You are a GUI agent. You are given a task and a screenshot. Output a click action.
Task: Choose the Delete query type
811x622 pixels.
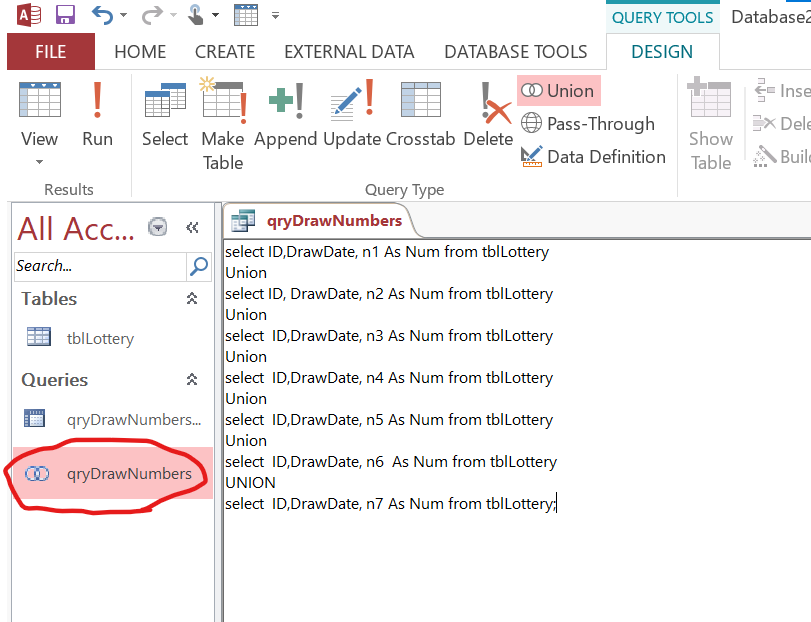488,115
